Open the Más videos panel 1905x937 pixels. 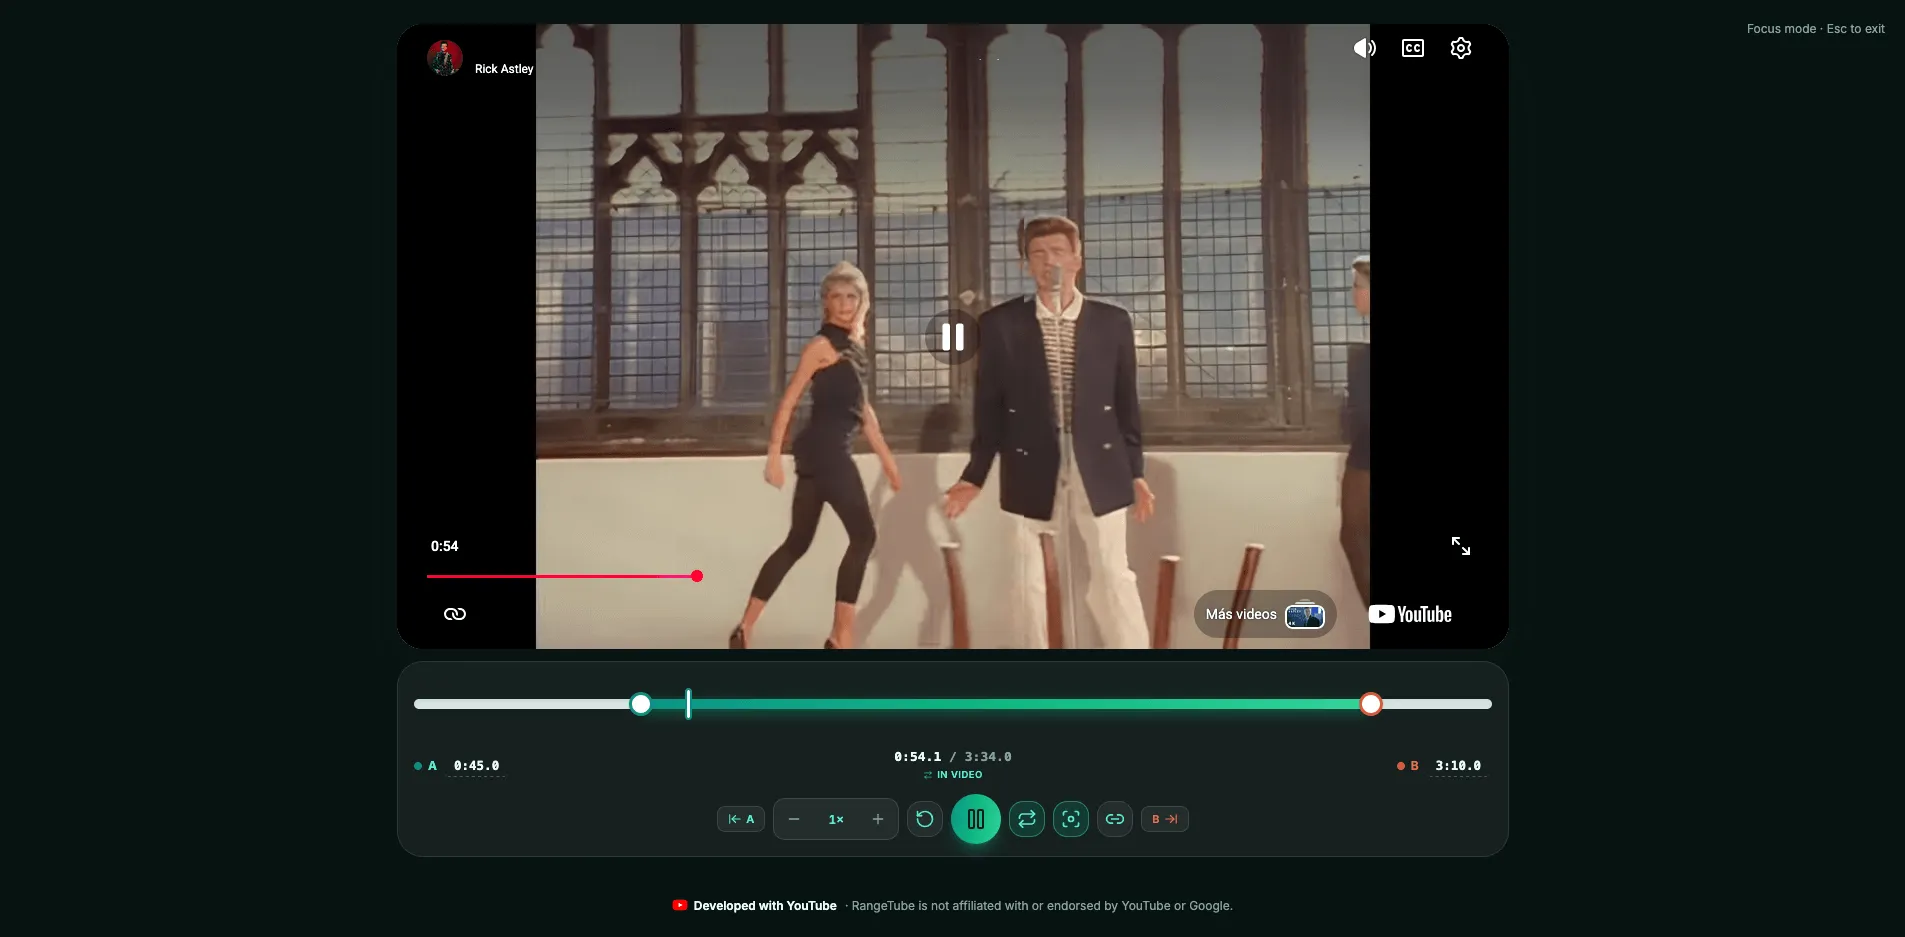coord(1265,614)
